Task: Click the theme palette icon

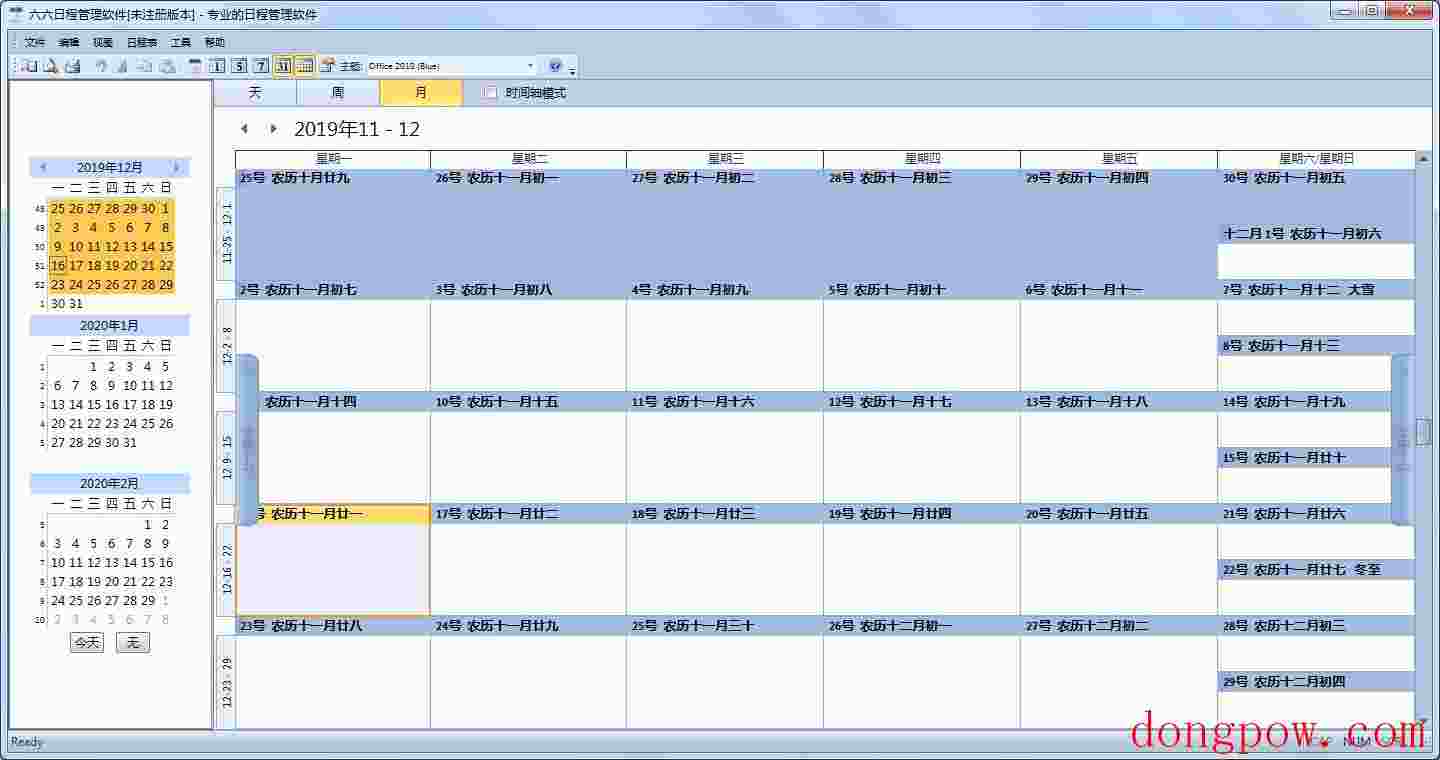Action: point(327,66)
